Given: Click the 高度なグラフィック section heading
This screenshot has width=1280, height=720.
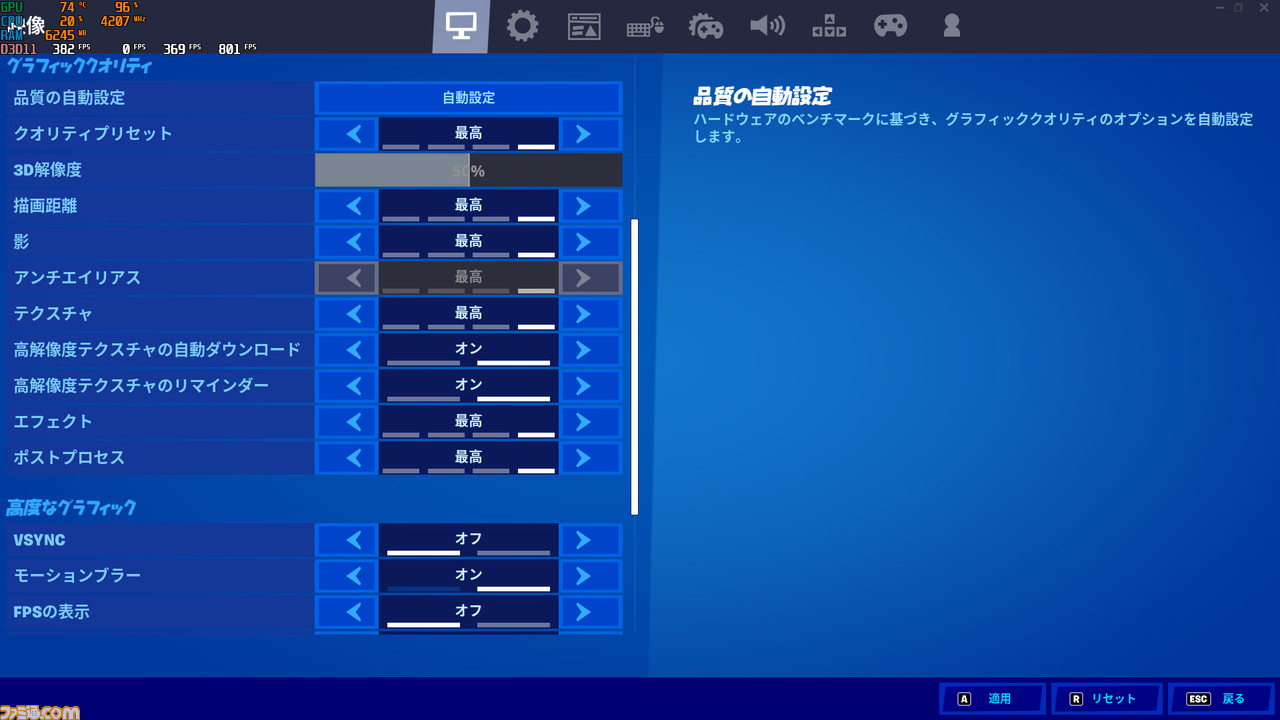Looking at the screenshot, I should (71, 508).
